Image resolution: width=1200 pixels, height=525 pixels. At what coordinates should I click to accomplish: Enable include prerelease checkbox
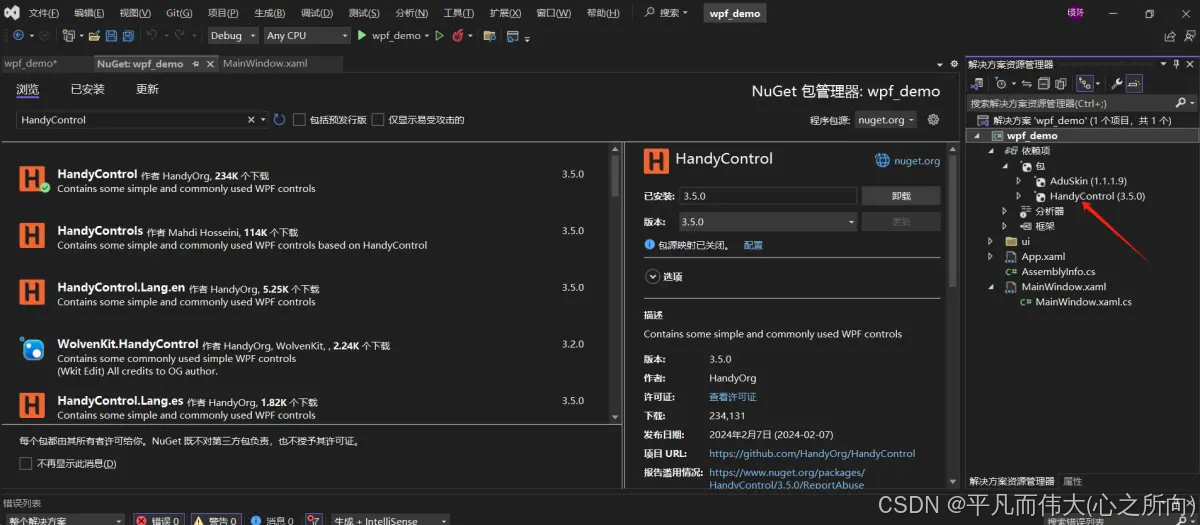coord(299,120)
